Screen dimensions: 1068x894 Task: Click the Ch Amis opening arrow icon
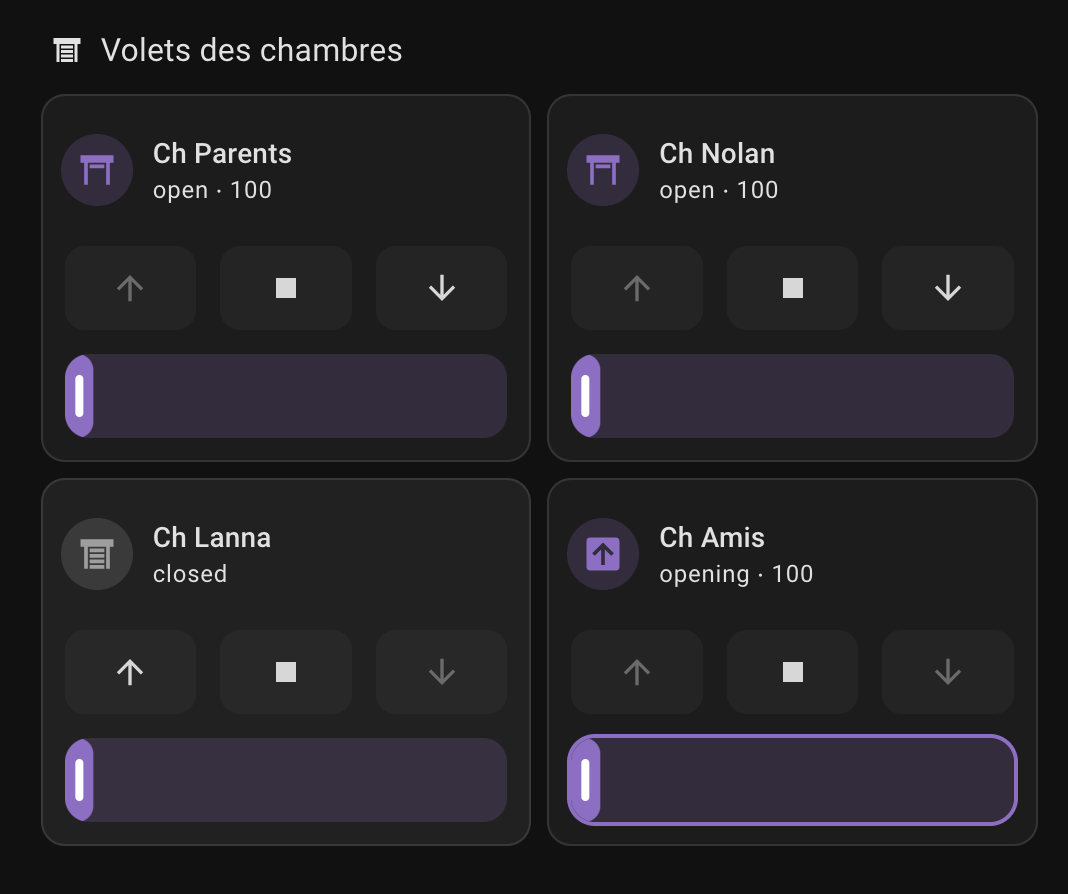[x=603, y=554]
